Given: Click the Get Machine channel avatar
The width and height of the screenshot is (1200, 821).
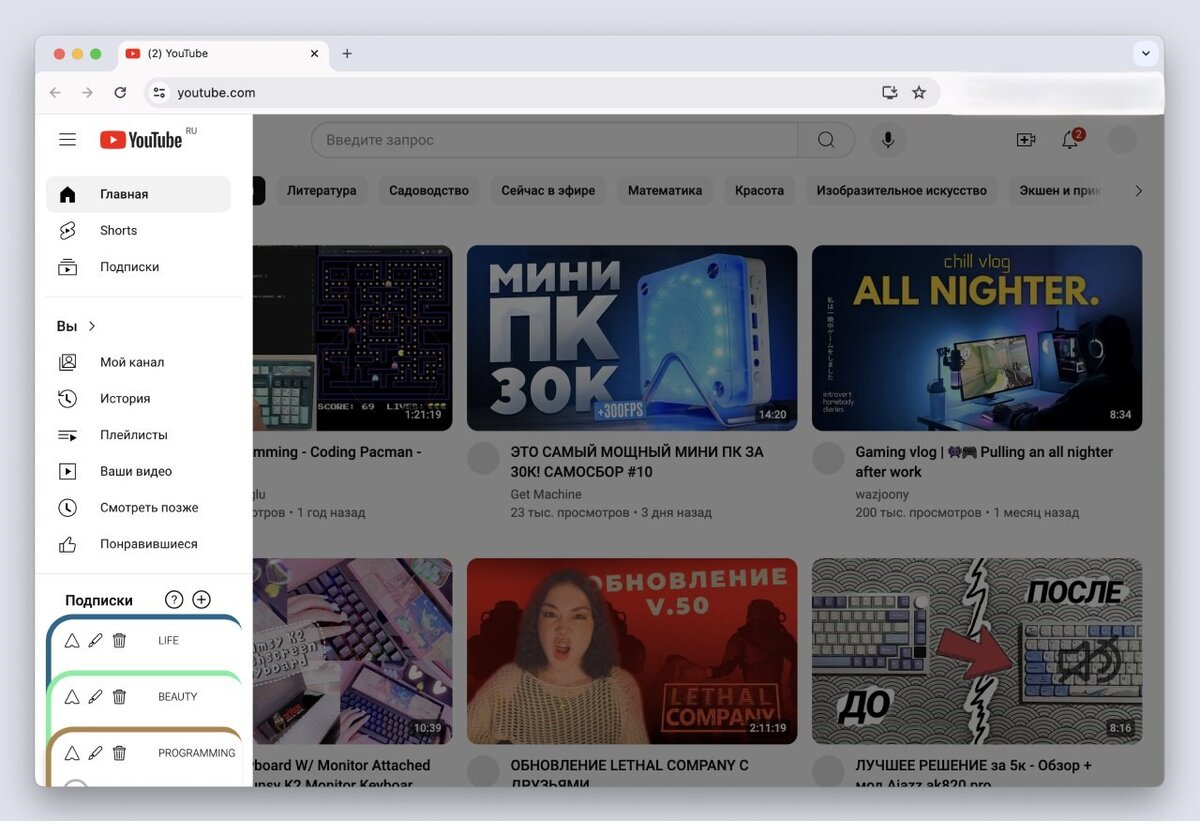Looking at the screenshot, I should 483,459.
